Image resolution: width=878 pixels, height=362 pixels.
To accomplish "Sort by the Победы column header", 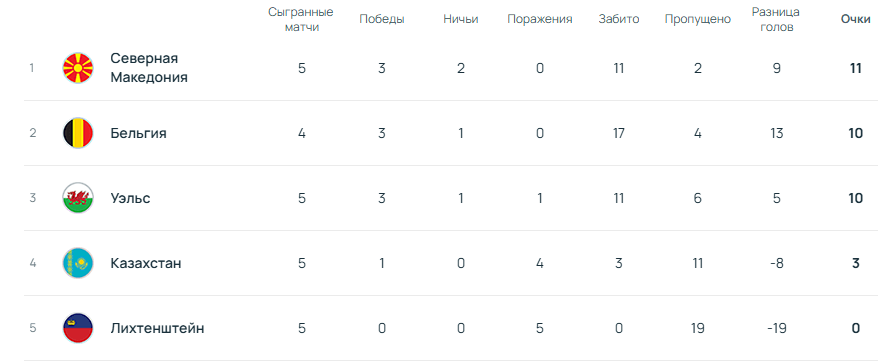I will tap(382, 19).
